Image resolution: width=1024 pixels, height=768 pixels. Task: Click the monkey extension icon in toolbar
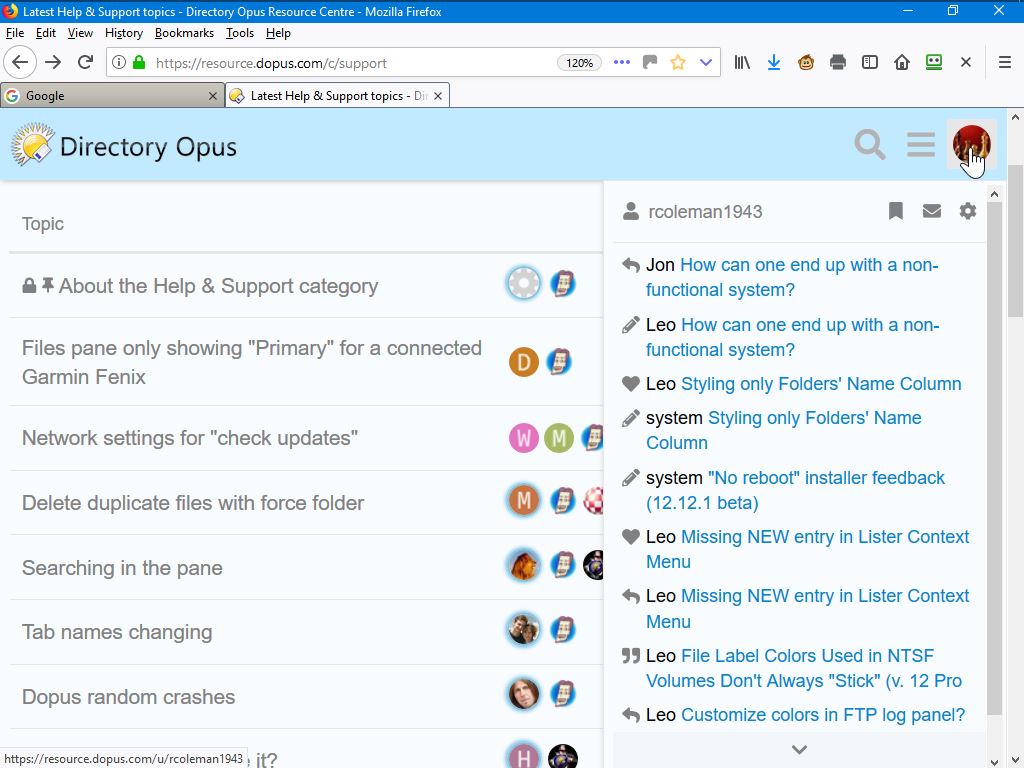click(806, 63)
